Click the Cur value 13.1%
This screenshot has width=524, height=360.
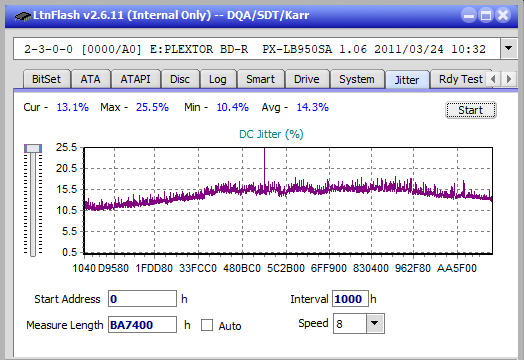pos(73,107)
